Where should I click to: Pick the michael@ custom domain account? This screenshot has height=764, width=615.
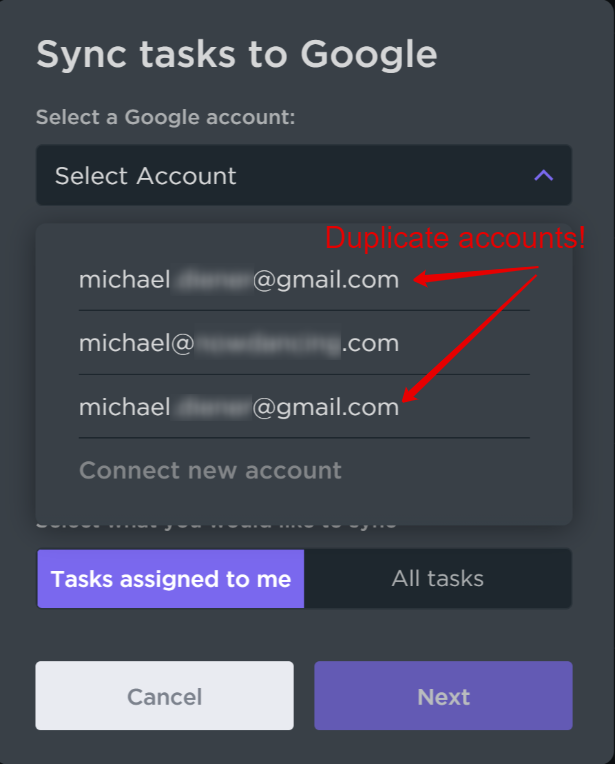coord(304,343)
